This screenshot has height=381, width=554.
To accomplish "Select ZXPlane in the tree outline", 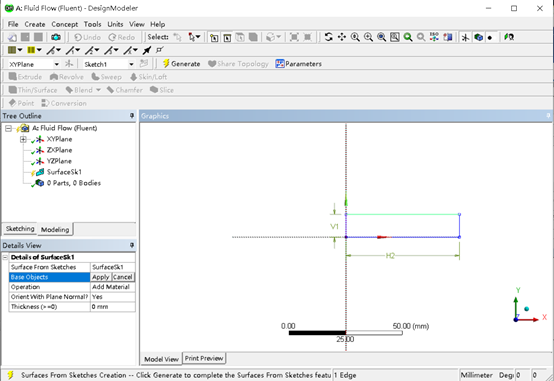I will (x=59, y=150).
